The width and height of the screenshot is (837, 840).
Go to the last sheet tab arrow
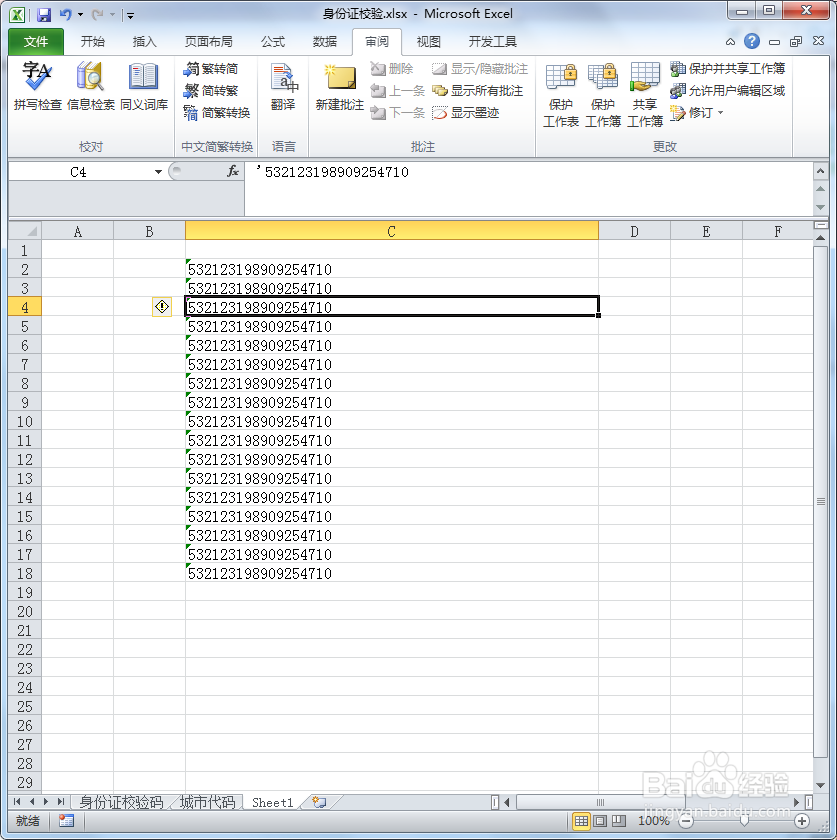click(x=61, y=801)
